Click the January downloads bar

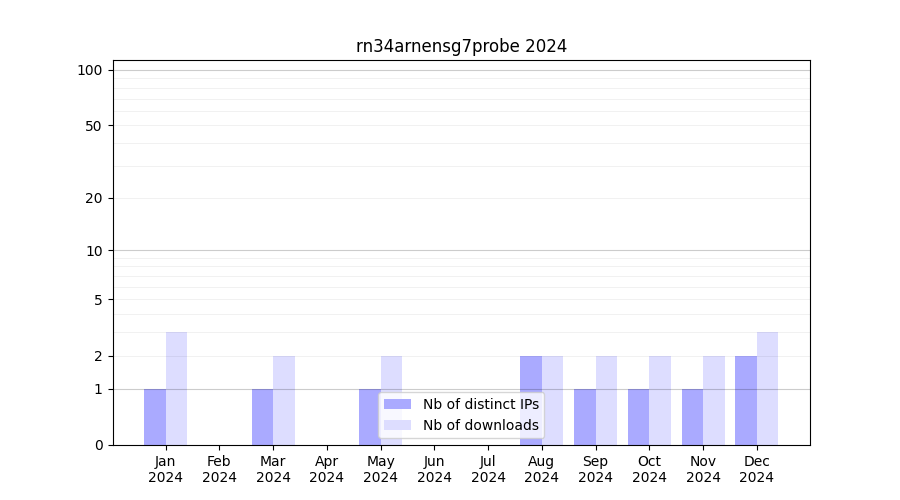pos(177,389)
